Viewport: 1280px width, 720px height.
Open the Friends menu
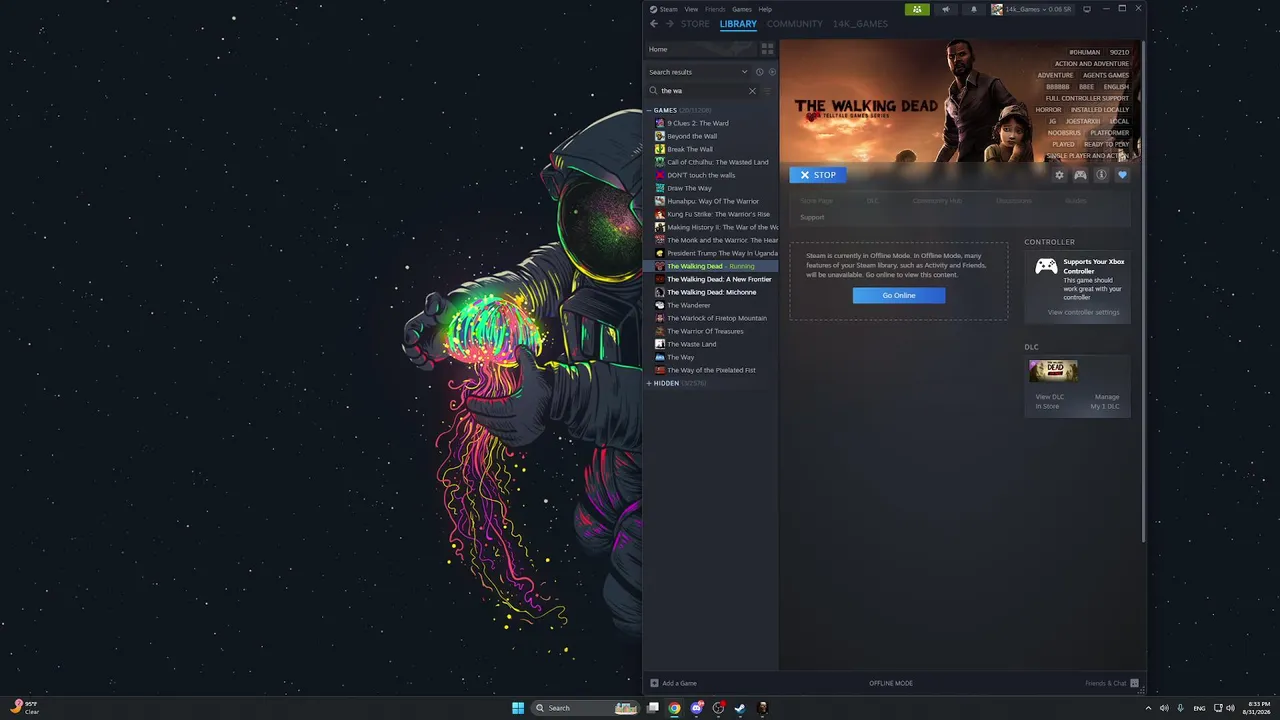point(715,9)
